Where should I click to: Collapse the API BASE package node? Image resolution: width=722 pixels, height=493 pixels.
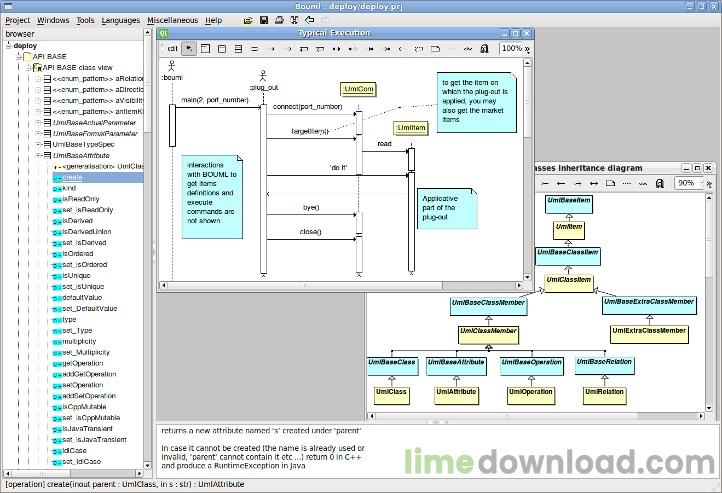coord(17,56)
